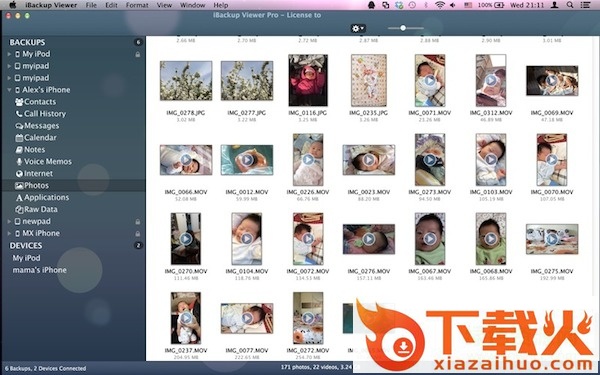Click the volume icon in menu bar

453,5
